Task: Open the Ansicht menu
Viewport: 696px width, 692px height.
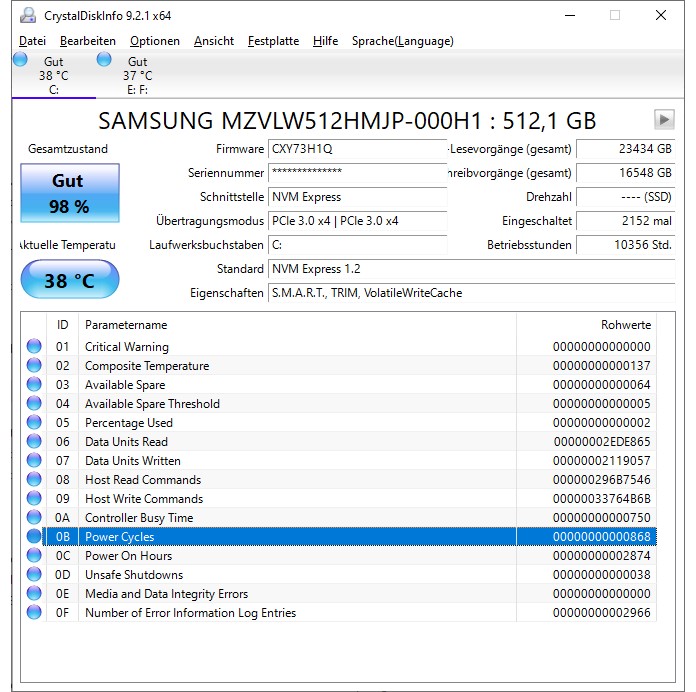Action: (214, 41)
